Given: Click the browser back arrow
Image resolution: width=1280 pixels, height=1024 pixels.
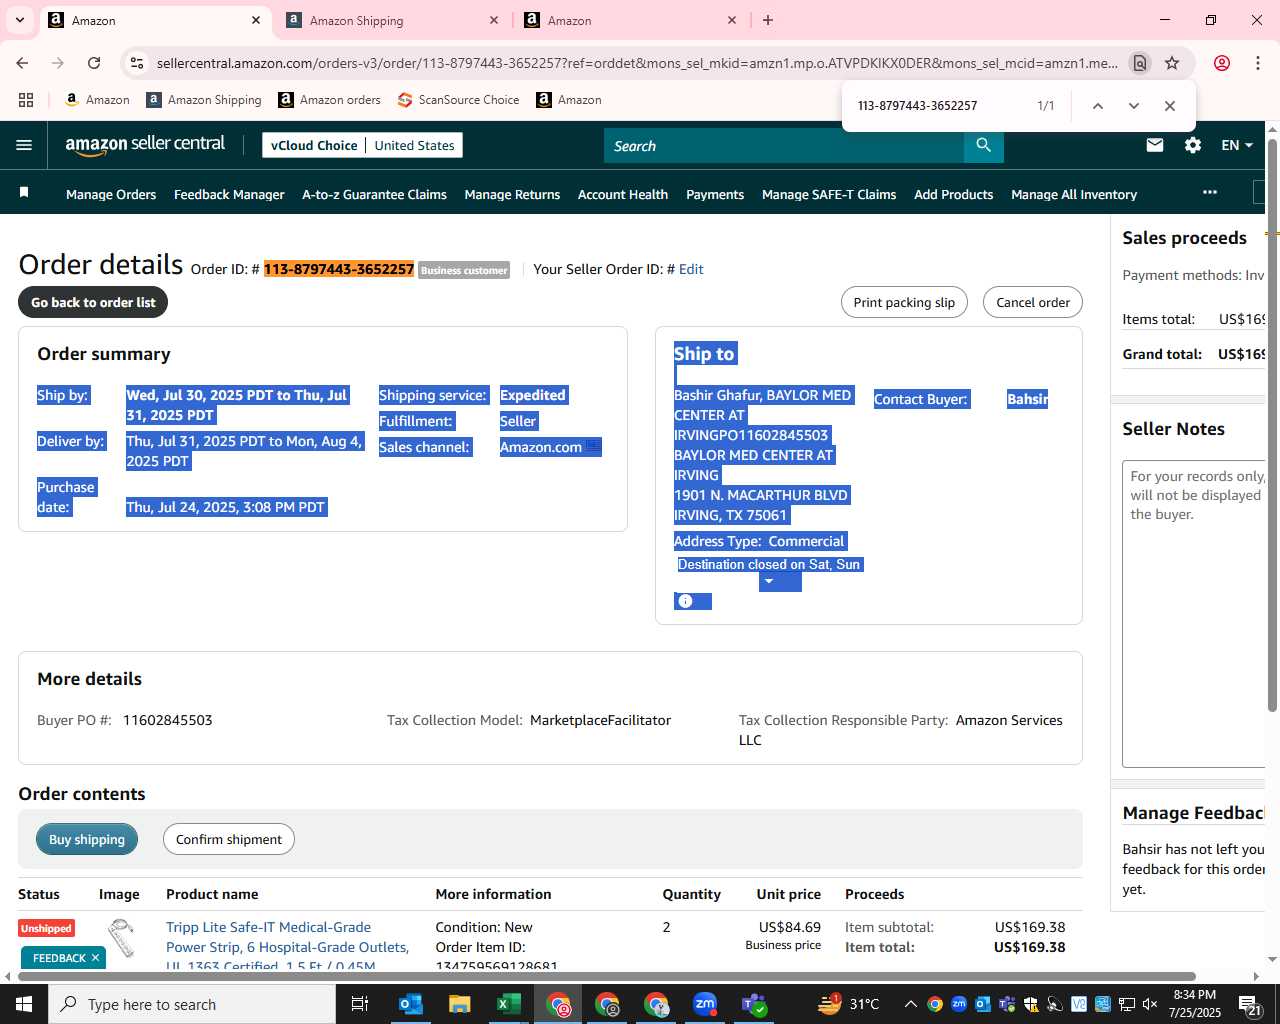Looking at the screenshot, I should coord(22,63).
